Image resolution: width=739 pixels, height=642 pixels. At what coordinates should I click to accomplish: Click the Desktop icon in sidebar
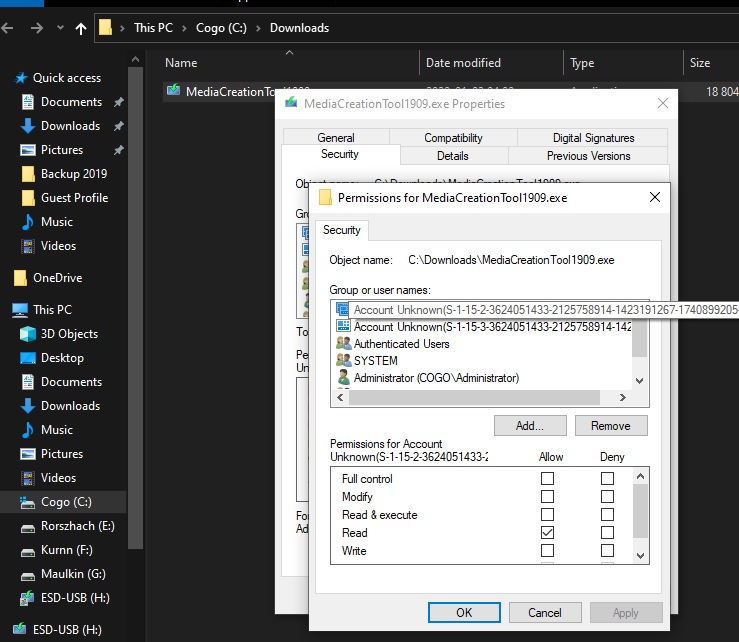(x=28, y=358)
